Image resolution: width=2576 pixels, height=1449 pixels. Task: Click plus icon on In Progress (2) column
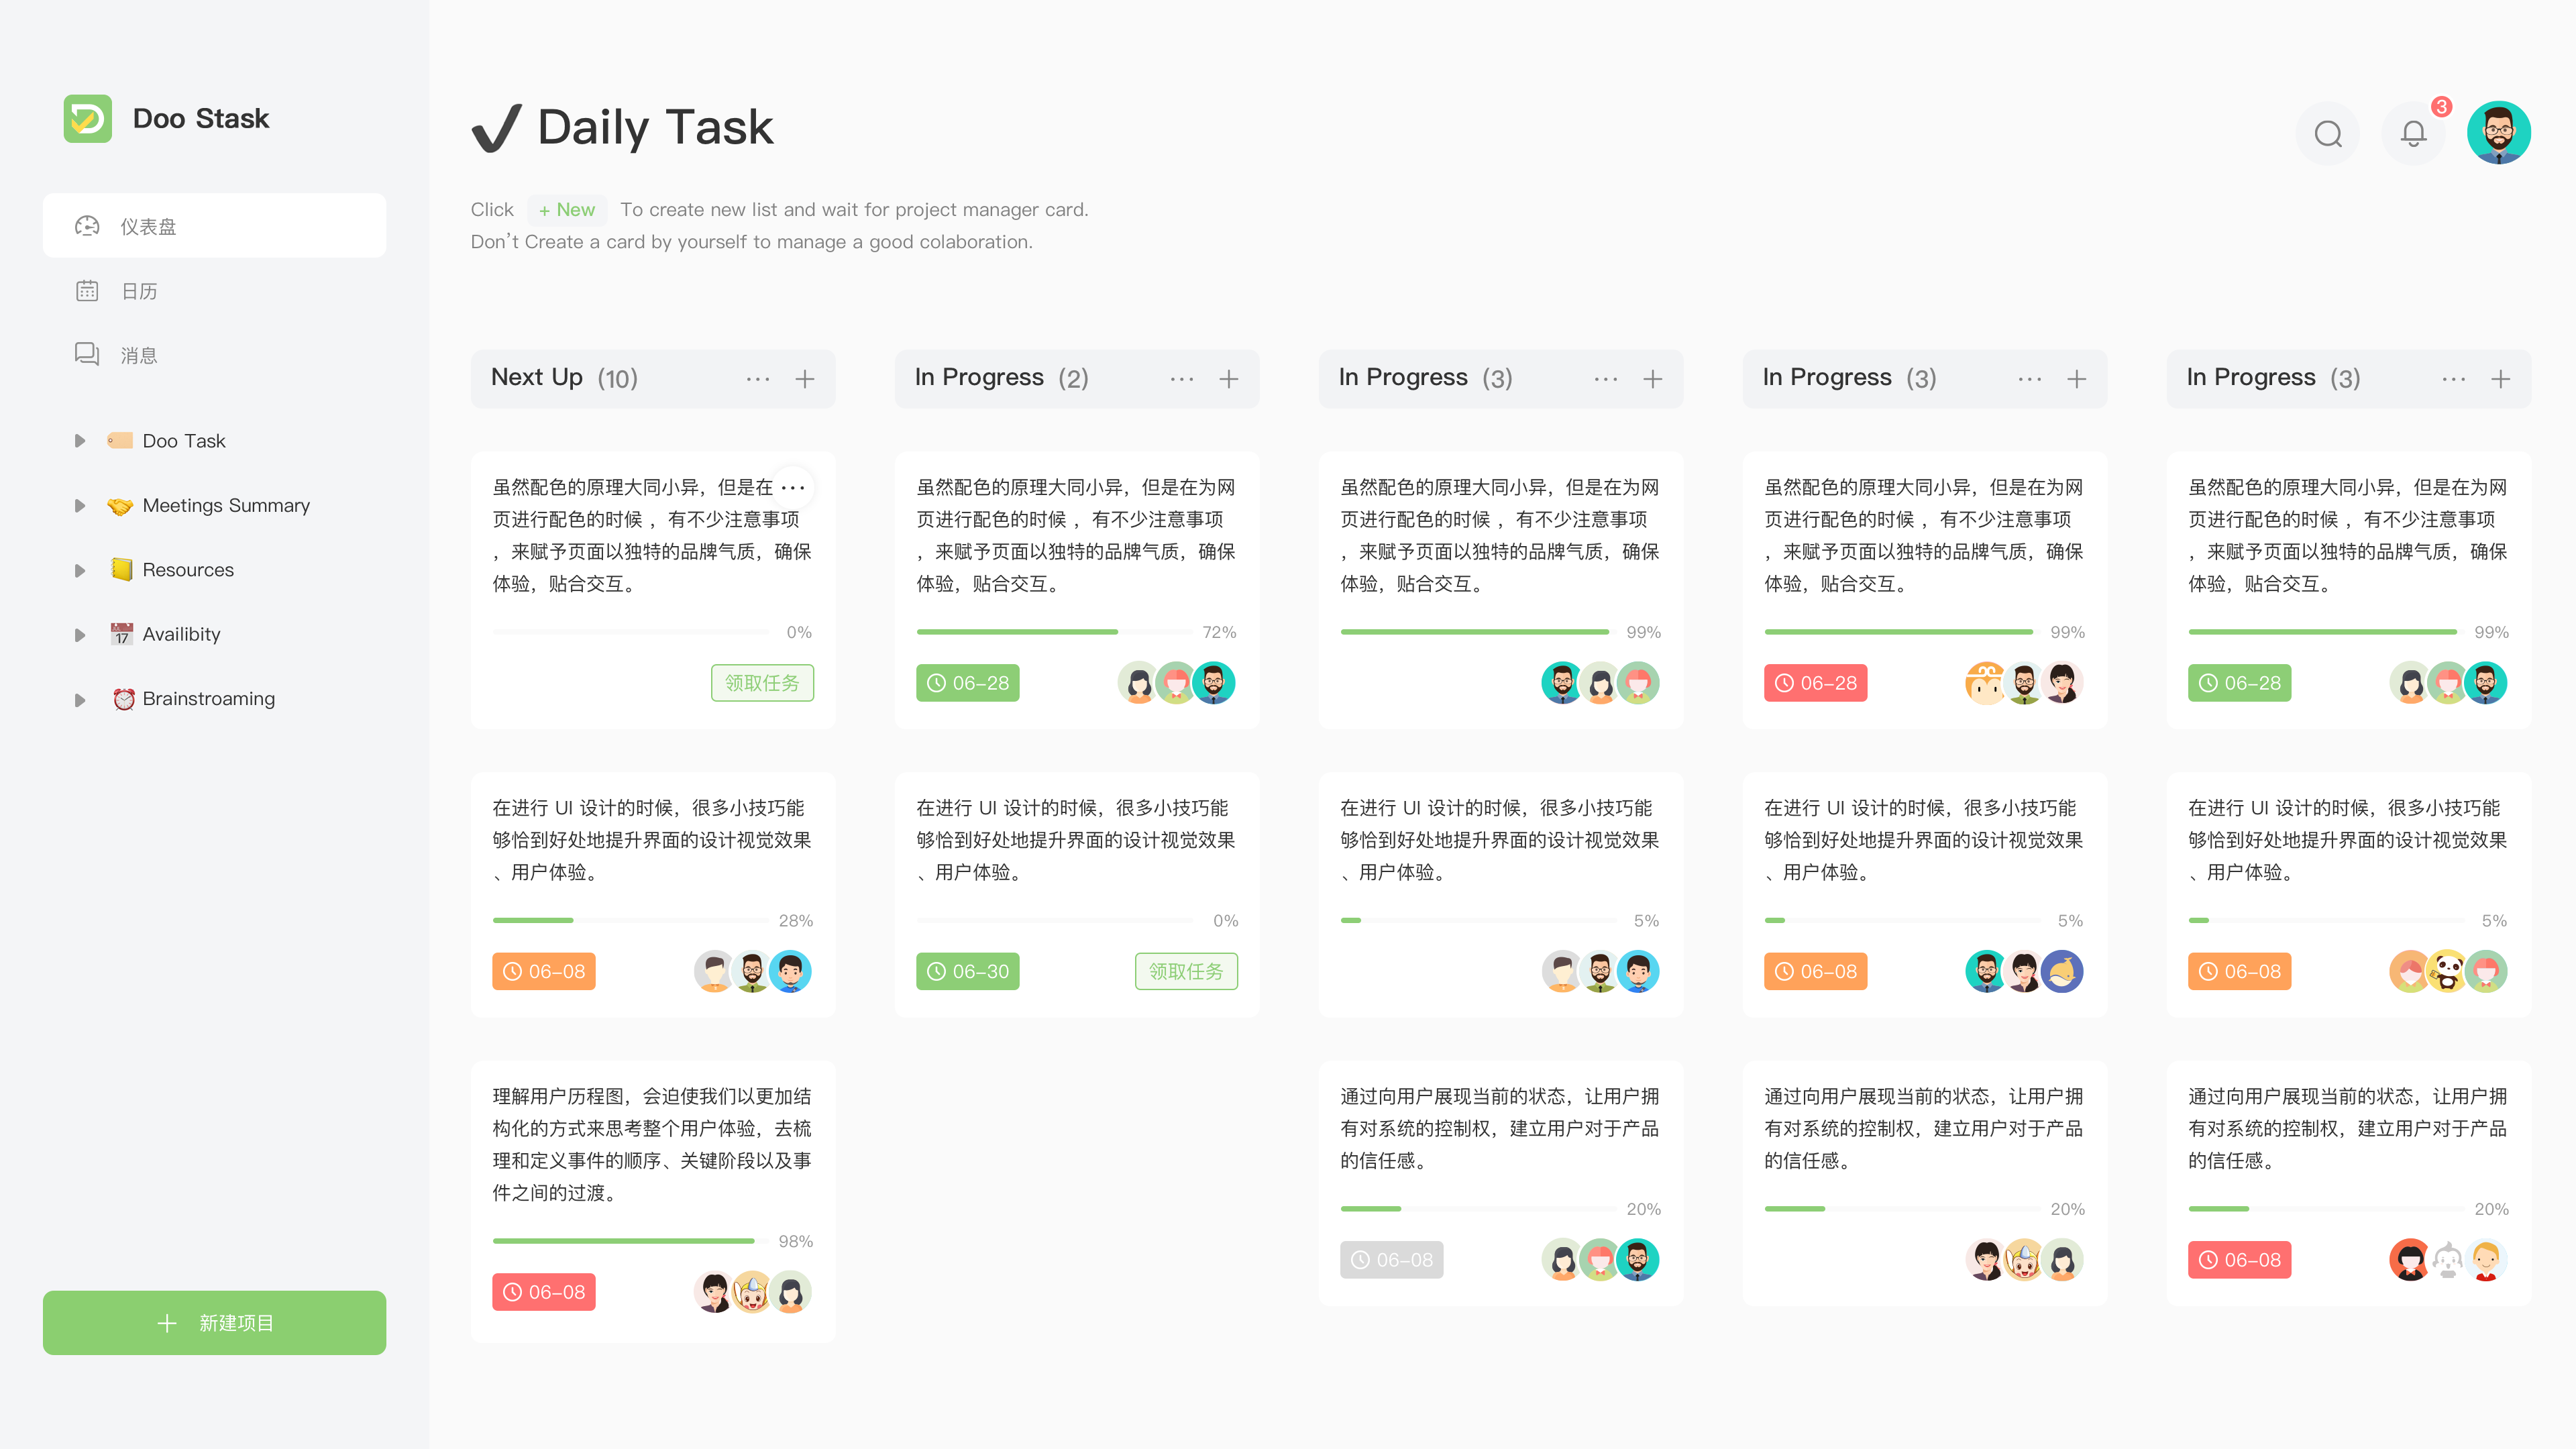pyautogui.click(x=1229, y=379)
